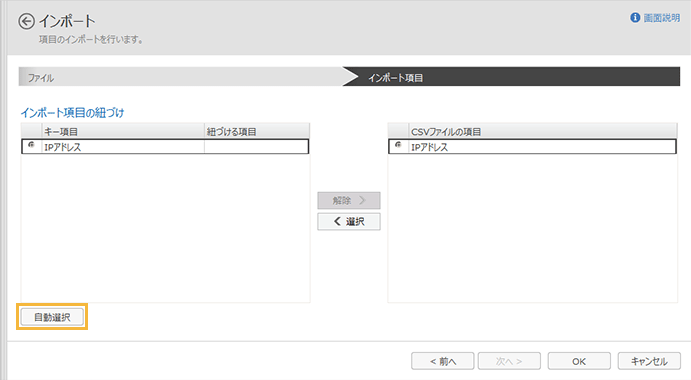The height and width of the screenshot is (380, 691).
Task: Select the インポート項目 step tab
Action: (x=511, y=77)
